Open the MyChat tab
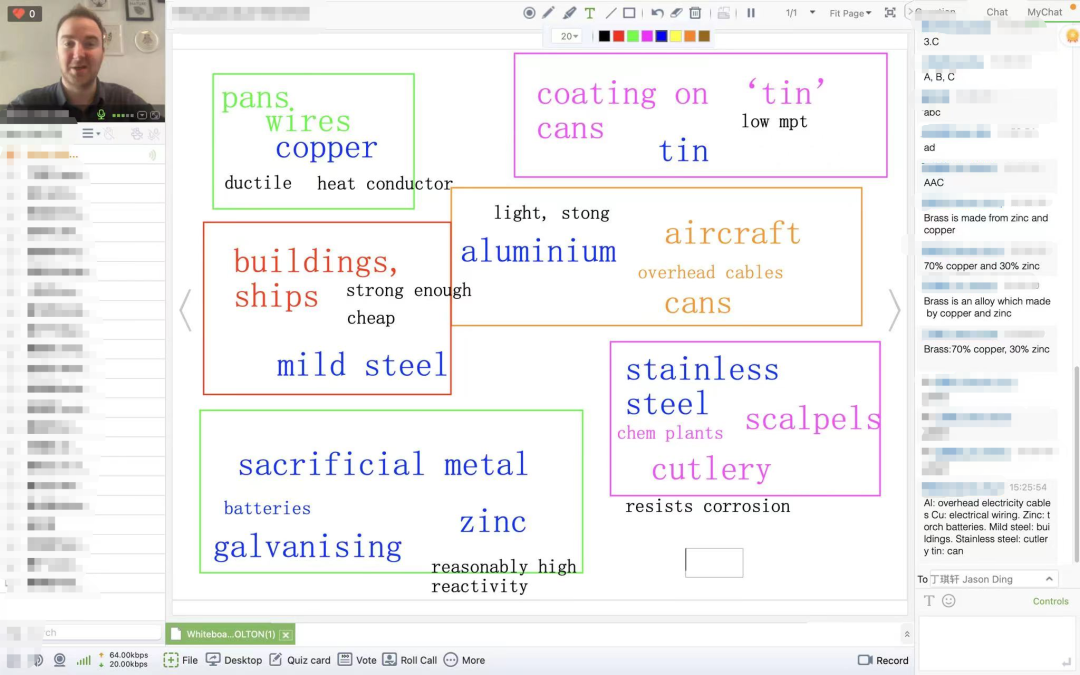Viewport: 1080px width, 675px height. (1045, 12)
